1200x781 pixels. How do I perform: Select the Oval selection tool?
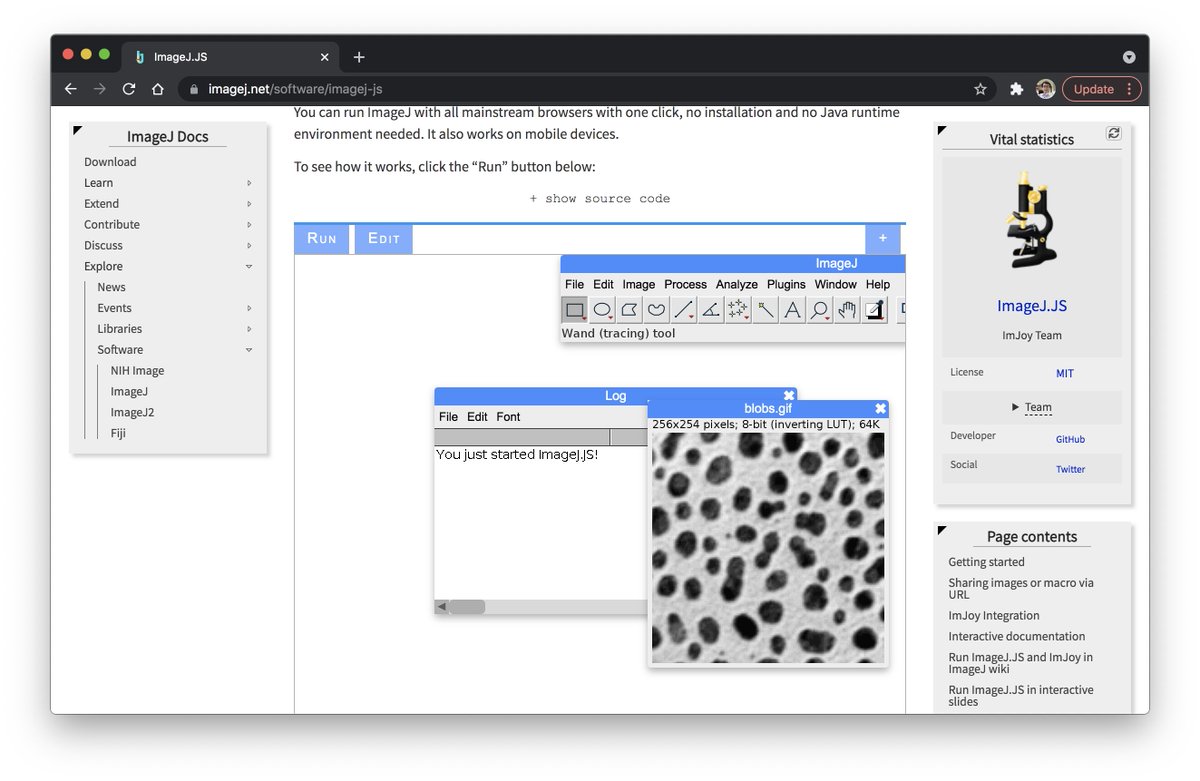(x=602, y=310)
